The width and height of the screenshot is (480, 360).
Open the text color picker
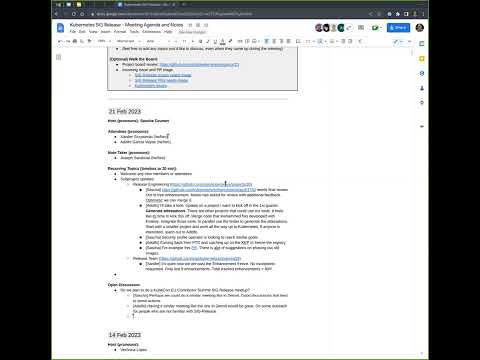point(222,41)
